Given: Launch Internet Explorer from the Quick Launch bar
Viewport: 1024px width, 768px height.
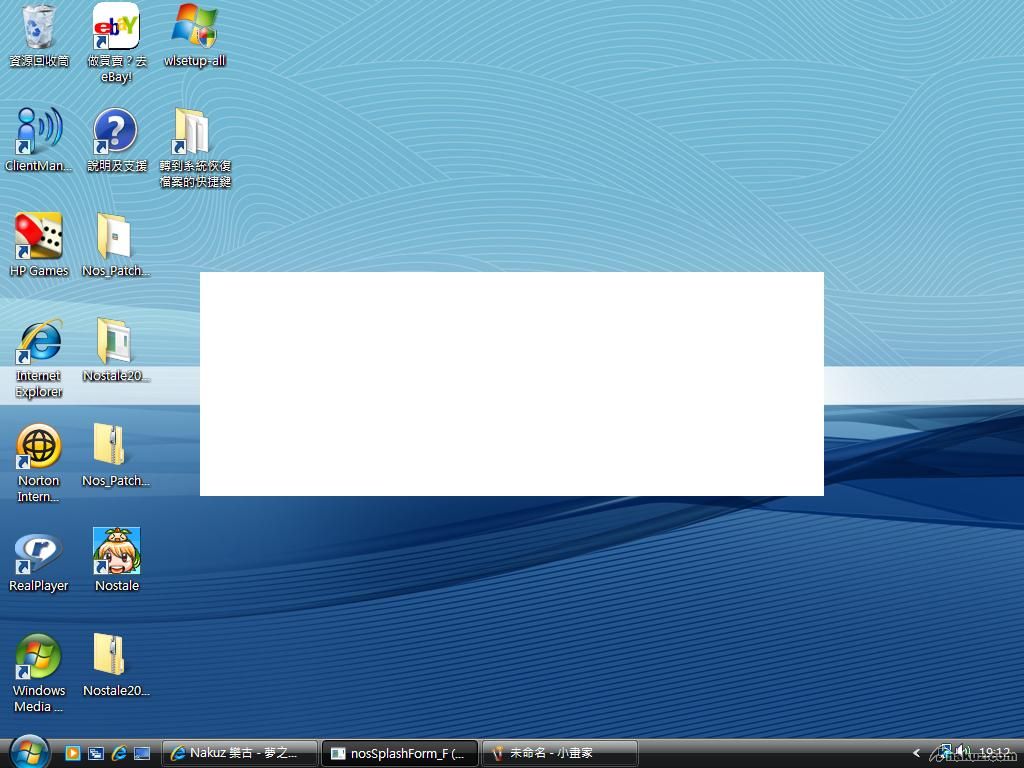Looking at the screenshot, I should 119,753.
